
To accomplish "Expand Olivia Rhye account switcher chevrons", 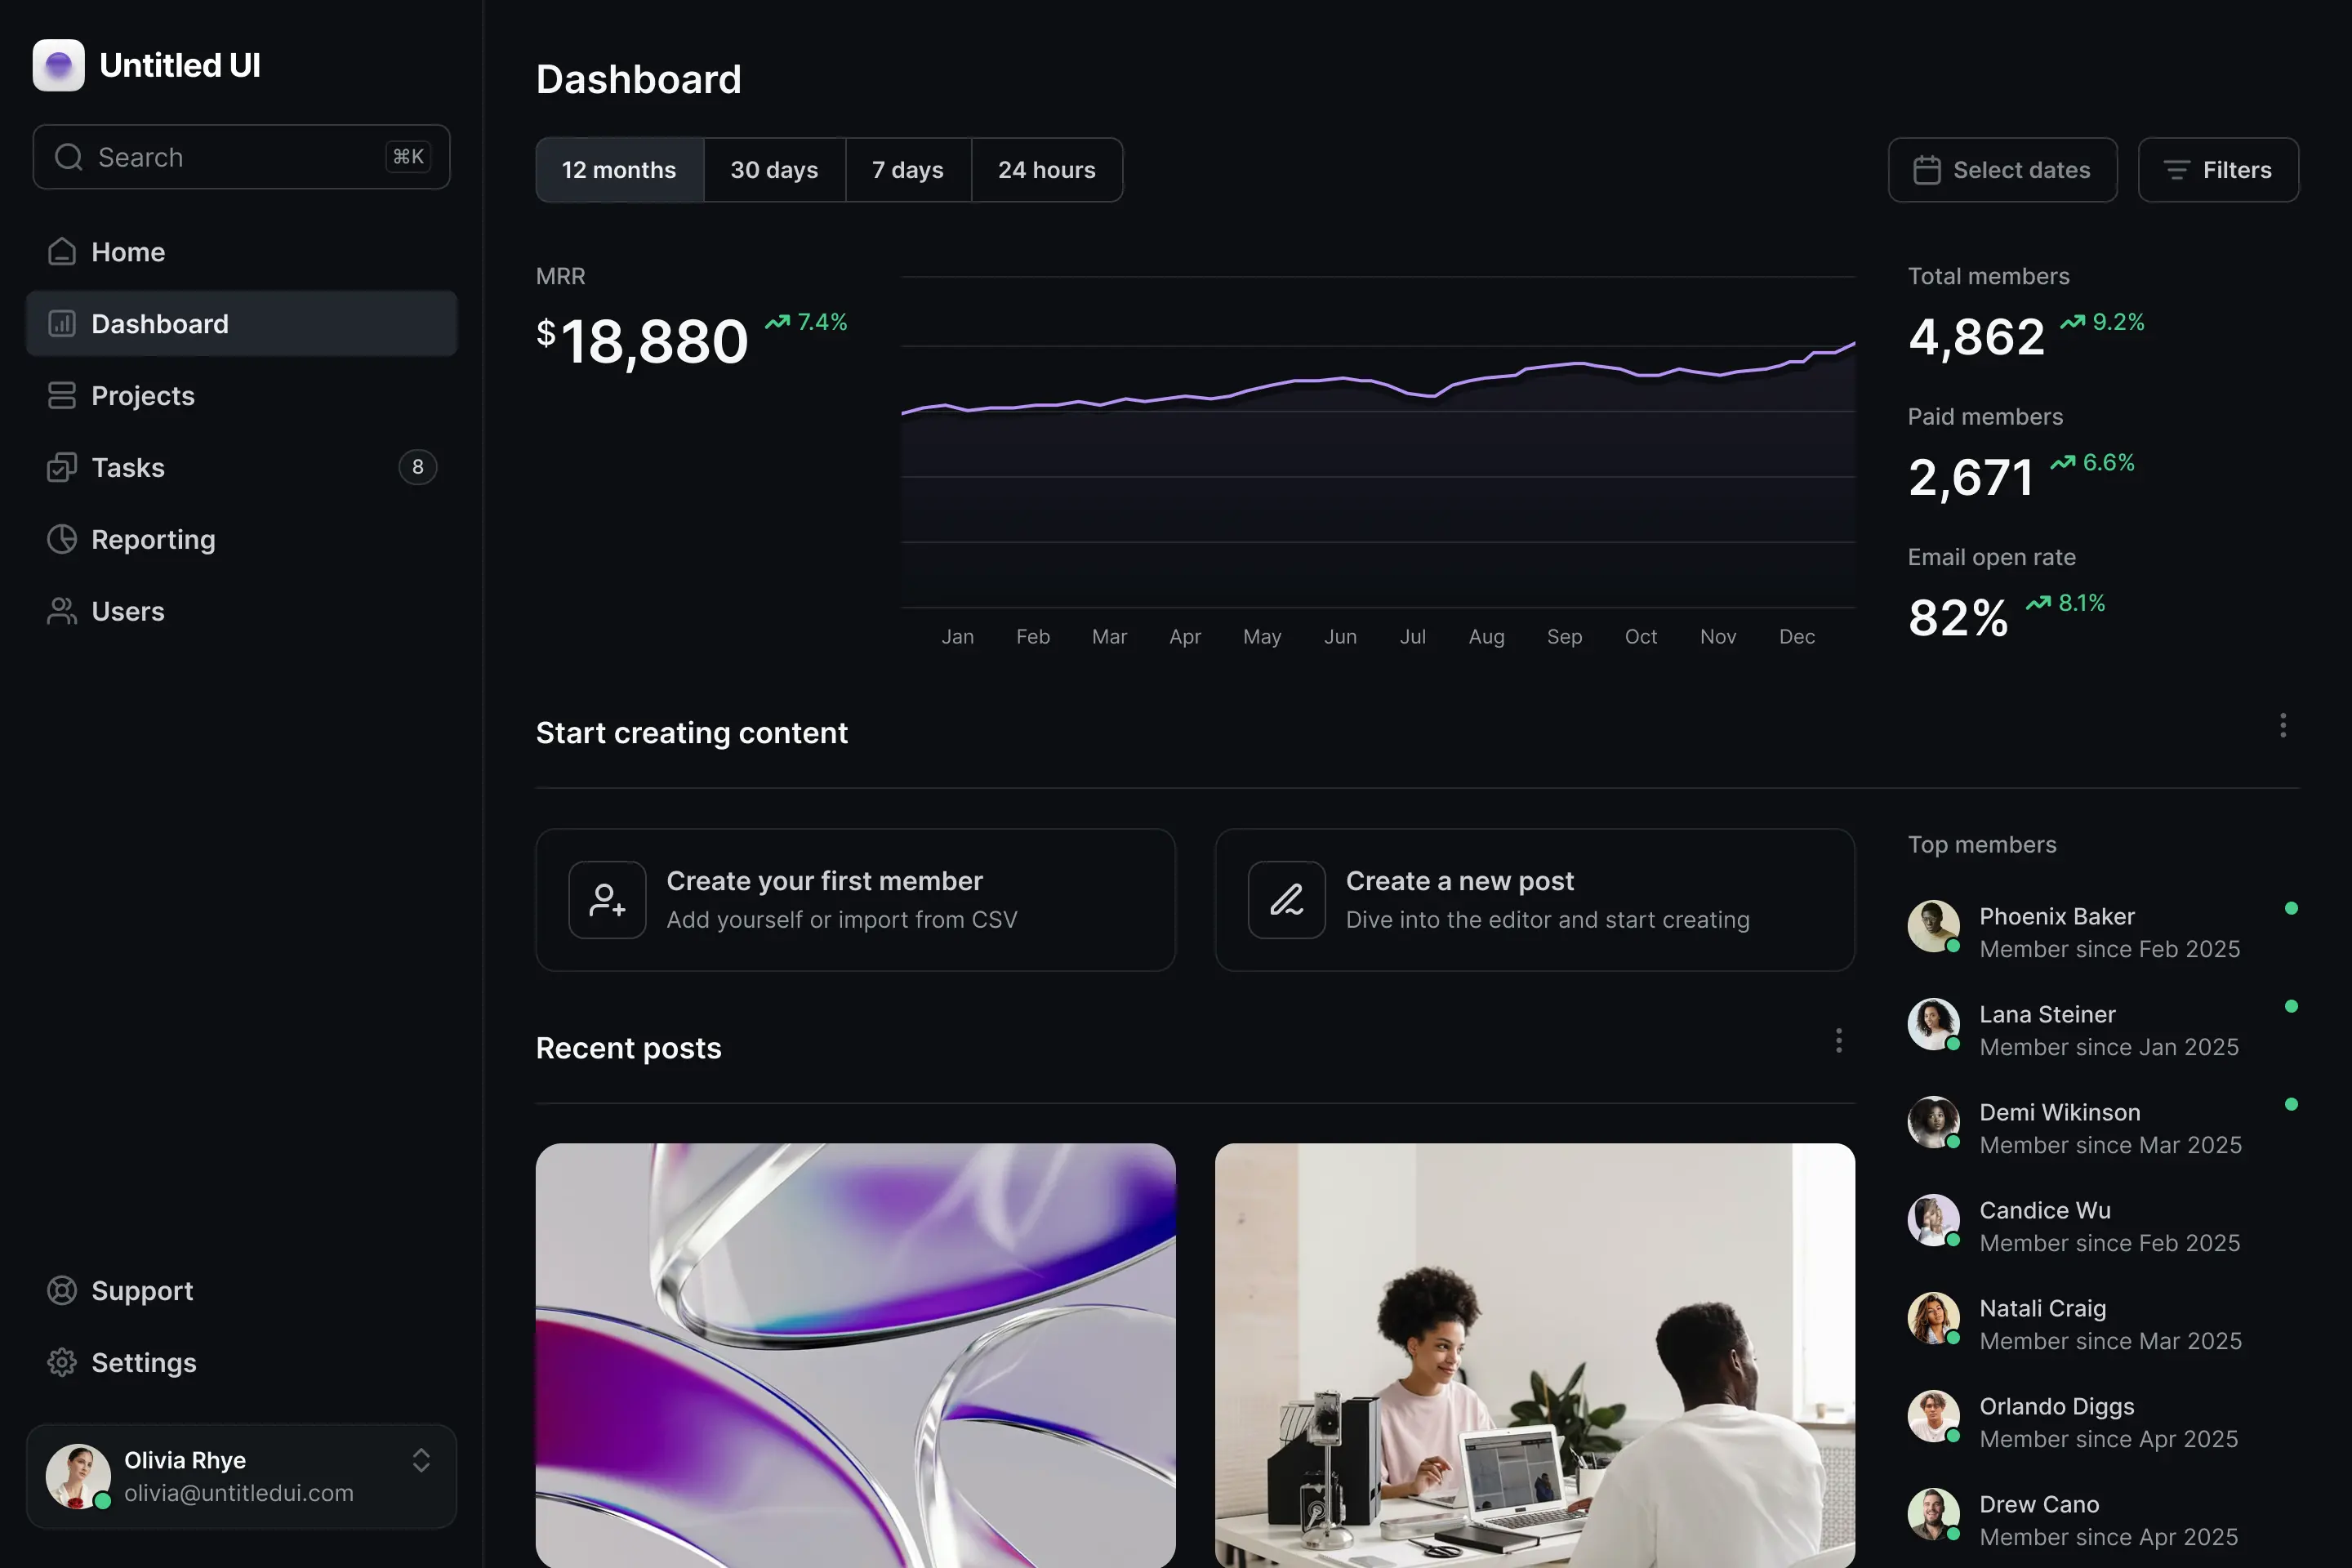I will [x=421, y=1460].
